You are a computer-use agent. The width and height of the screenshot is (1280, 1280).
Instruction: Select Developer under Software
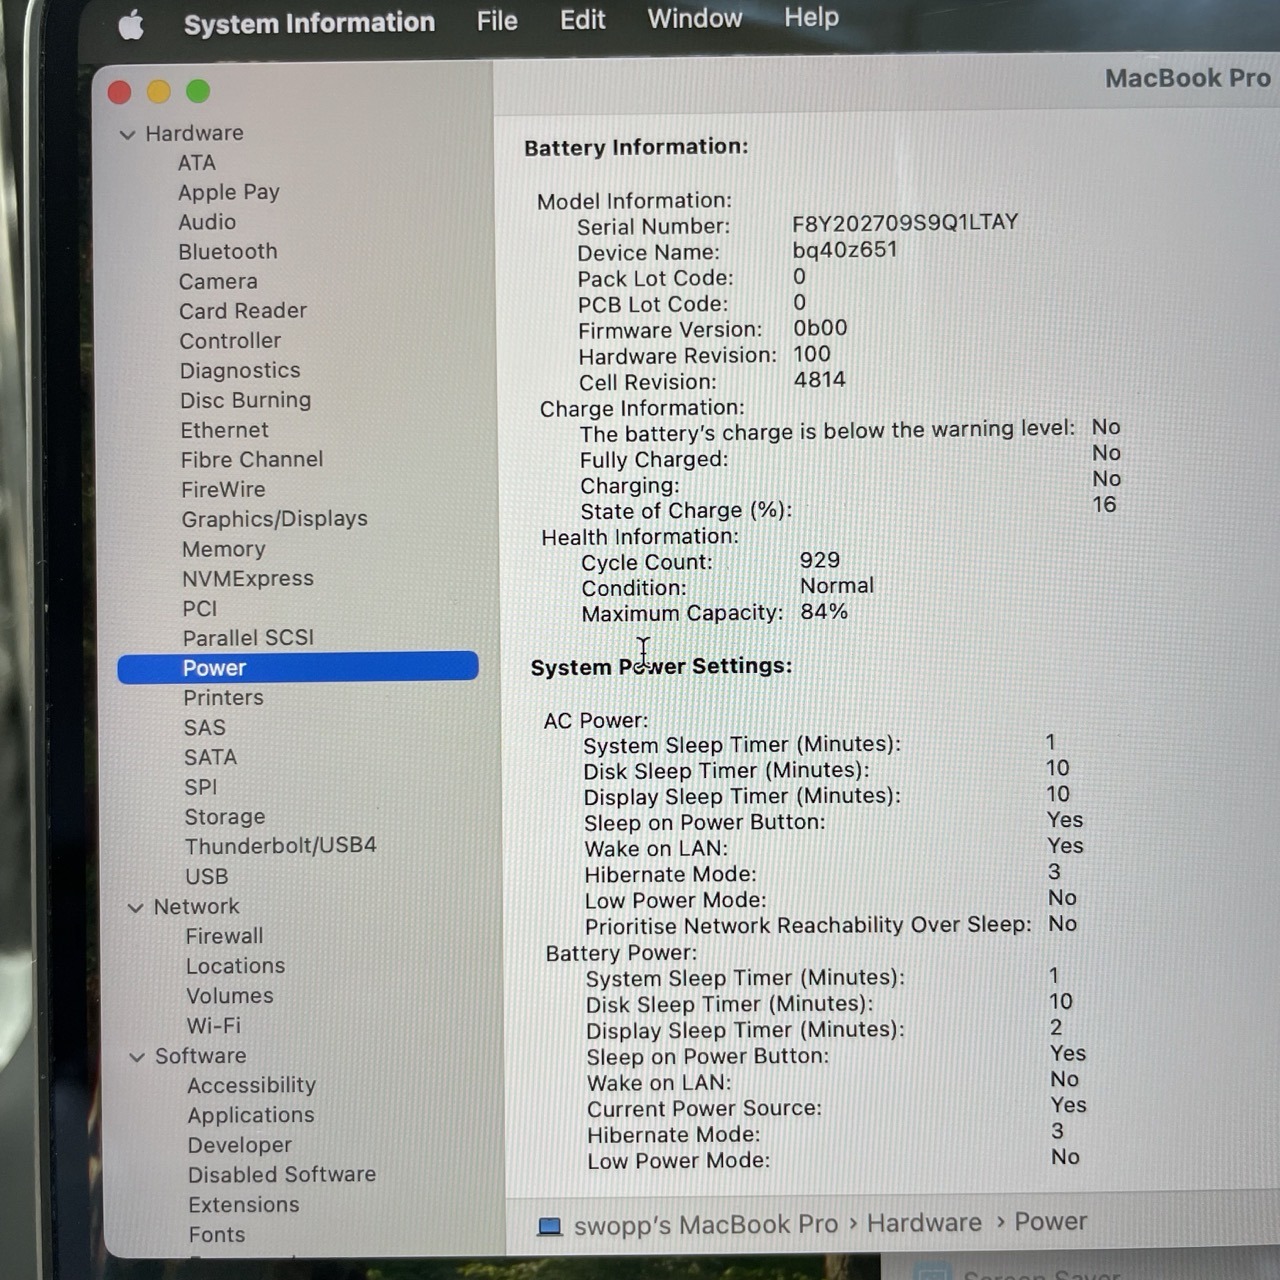click(x=240, y=1146)
